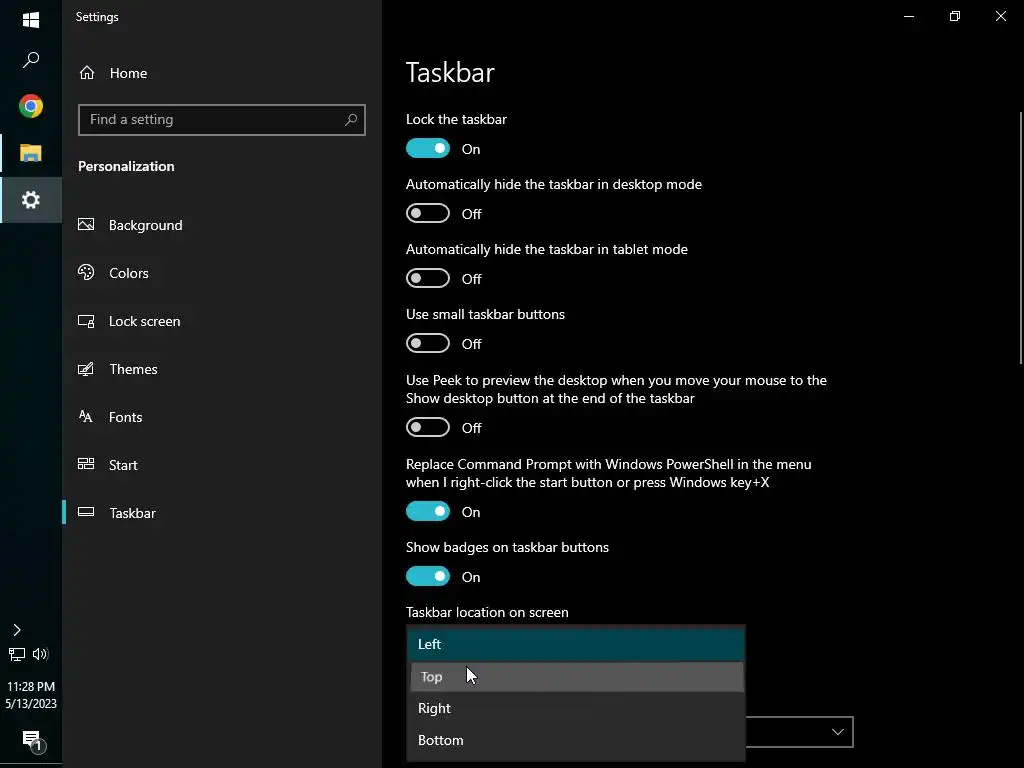Click the volume speaker tray icon
Screen dimensions: 1024x768
point(41,654)
